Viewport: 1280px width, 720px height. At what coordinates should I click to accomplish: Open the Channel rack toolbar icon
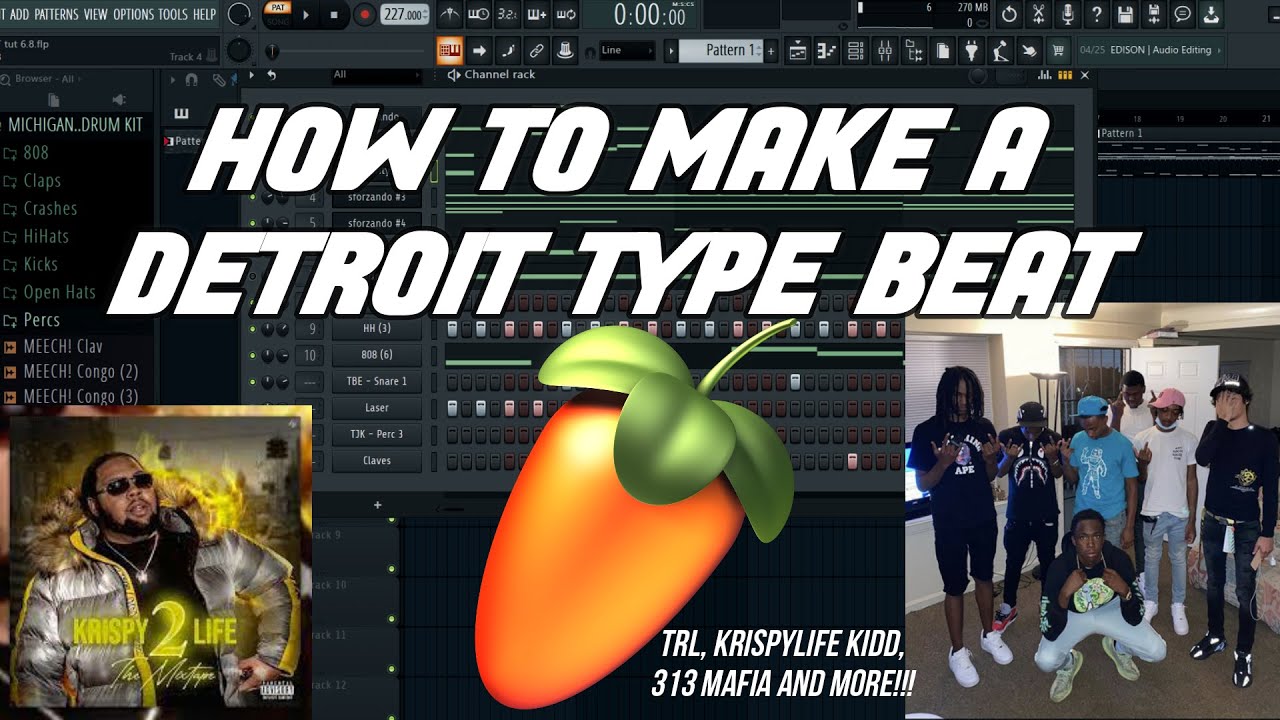point(856,50)
